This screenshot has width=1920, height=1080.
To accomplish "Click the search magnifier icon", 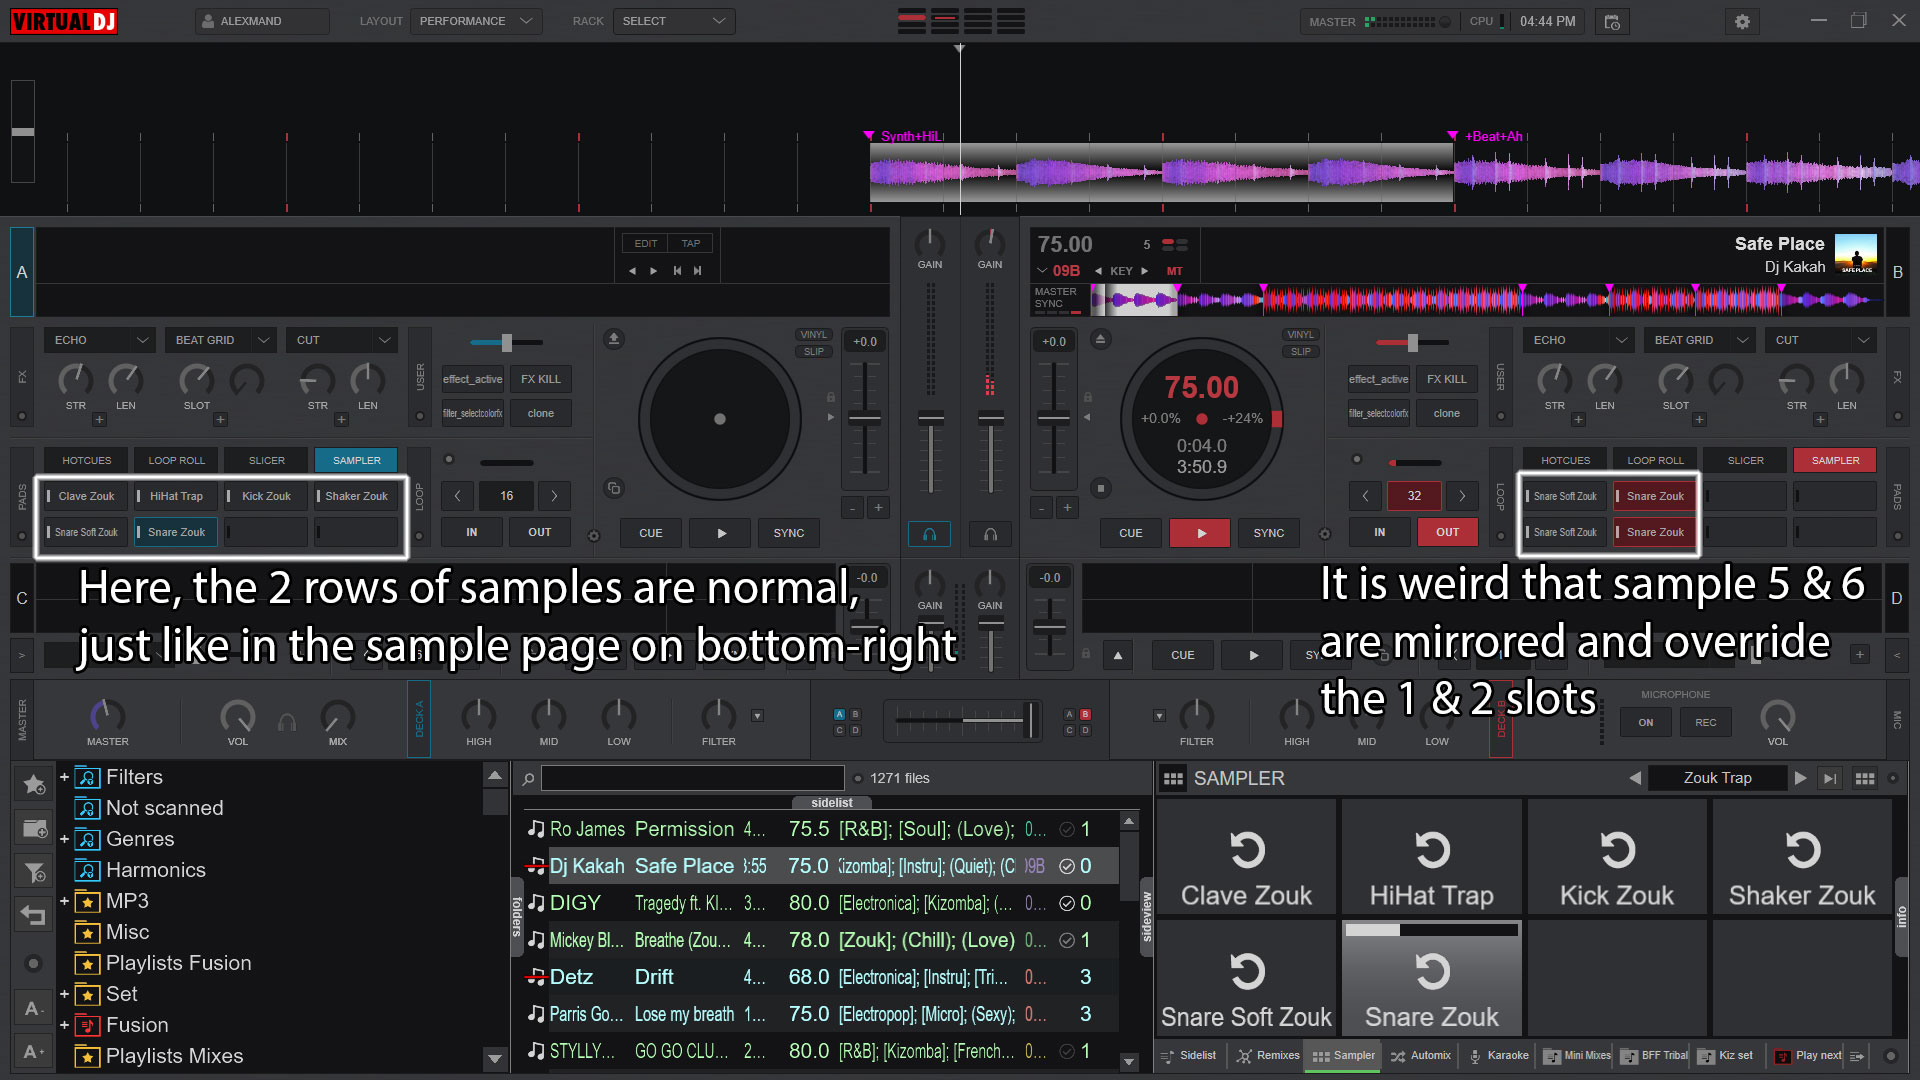I will [x=528, y=778].
